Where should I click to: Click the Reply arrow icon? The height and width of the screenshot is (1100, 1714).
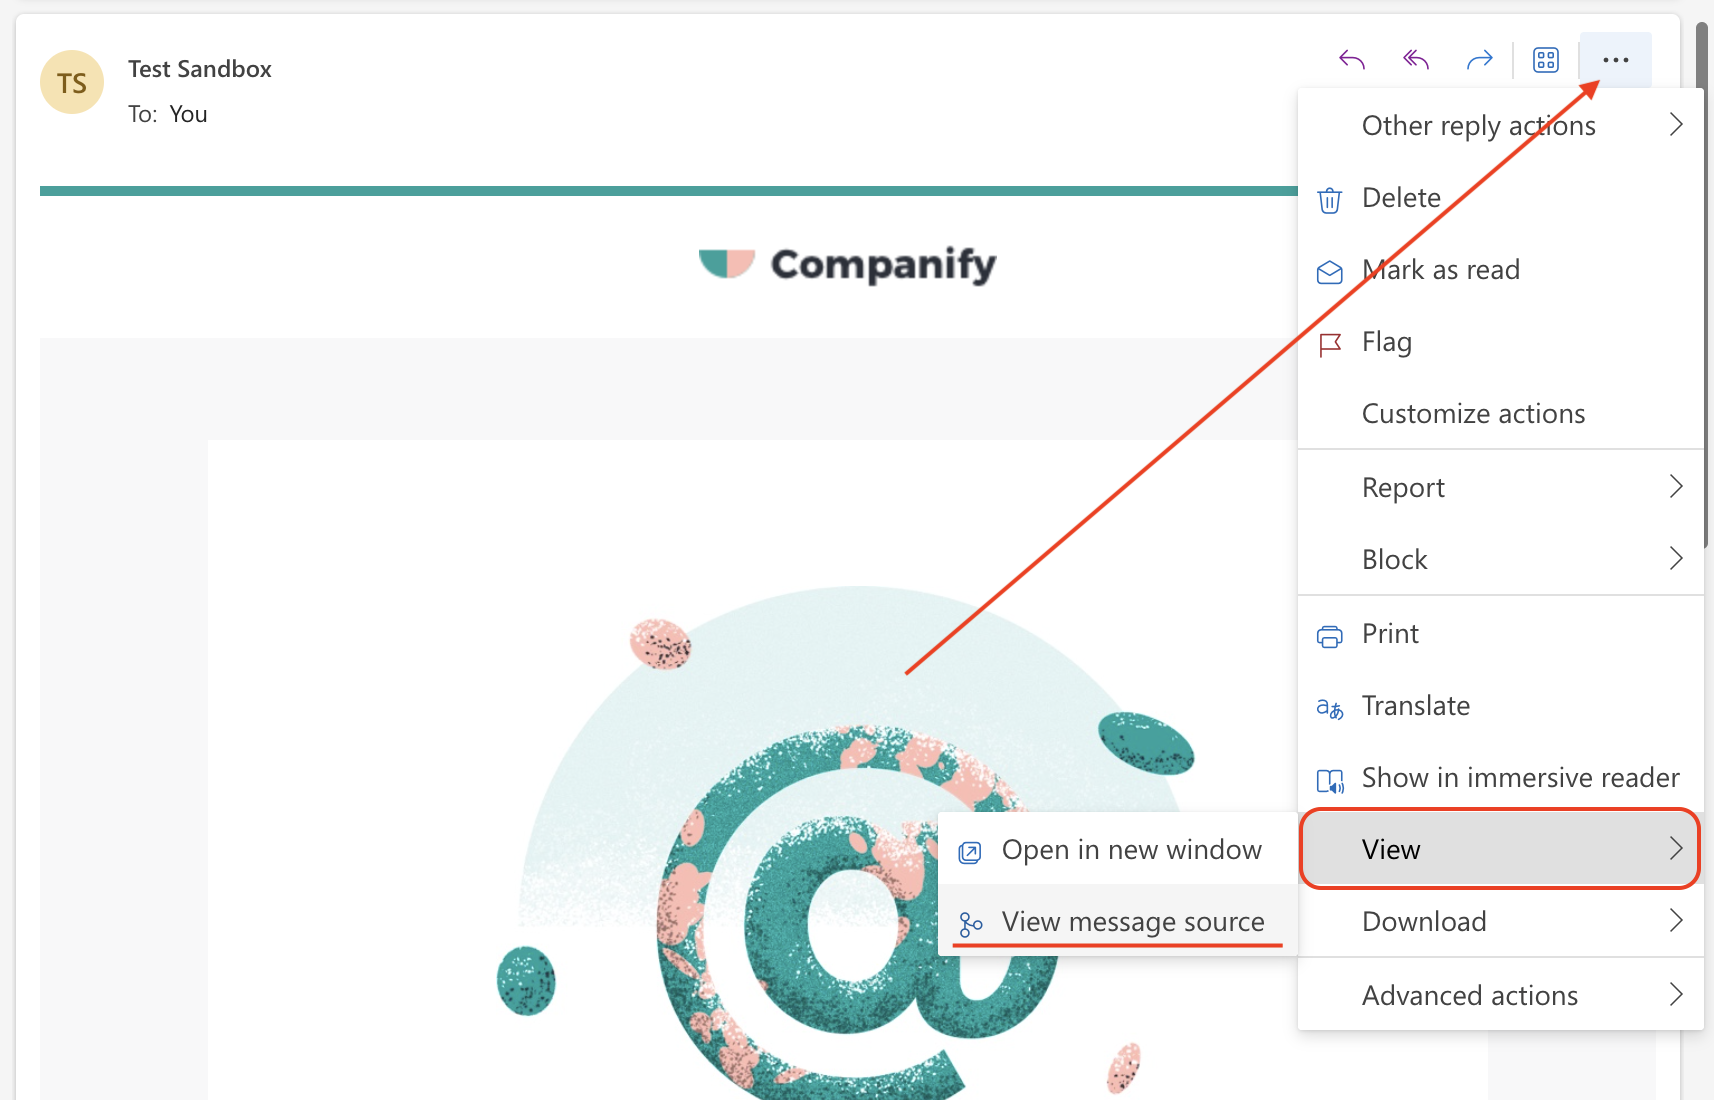click(1352, 60)
